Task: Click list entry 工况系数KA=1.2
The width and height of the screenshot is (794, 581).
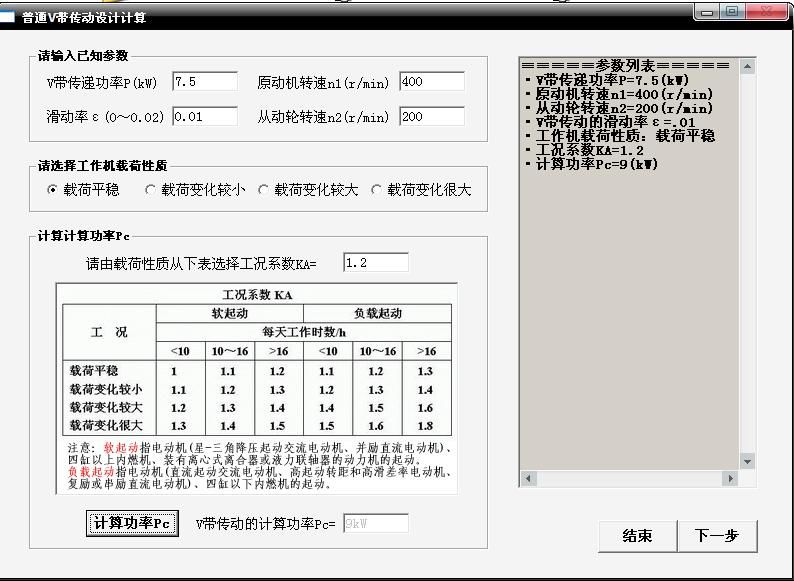Action: tap(585, 150)
